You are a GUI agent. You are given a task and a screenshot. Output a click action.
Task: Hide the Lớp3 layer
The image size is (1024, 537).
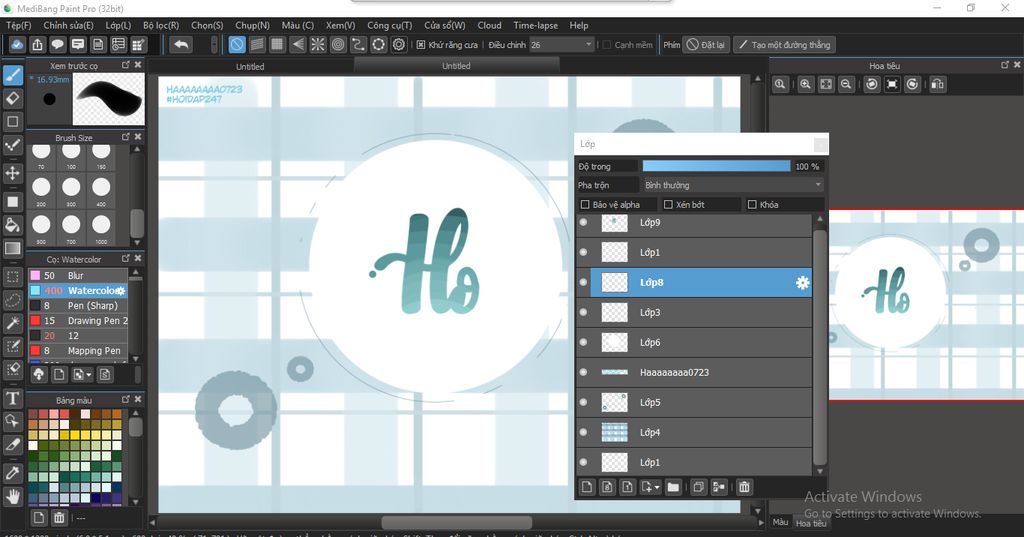point(583,312)
